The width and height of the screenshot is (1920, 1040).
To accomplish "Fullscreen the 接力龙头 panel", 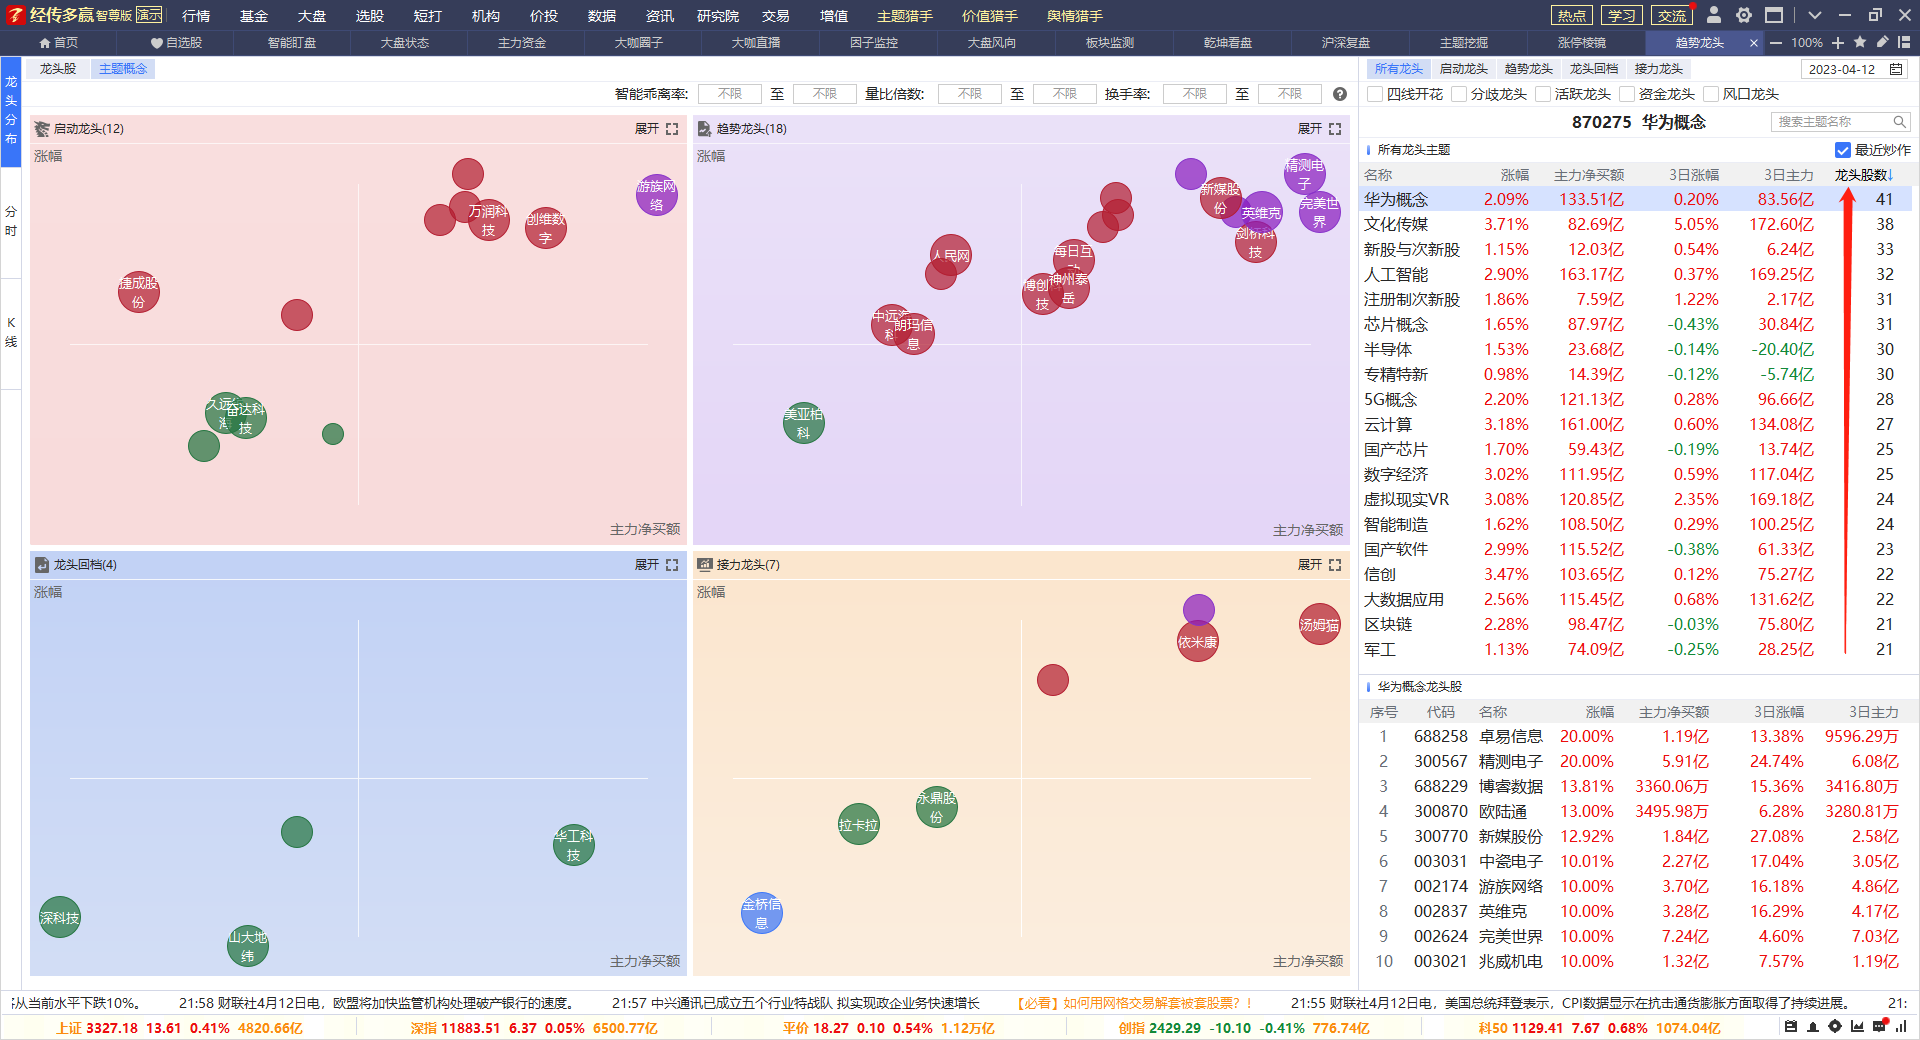I will click(1335, 565).
